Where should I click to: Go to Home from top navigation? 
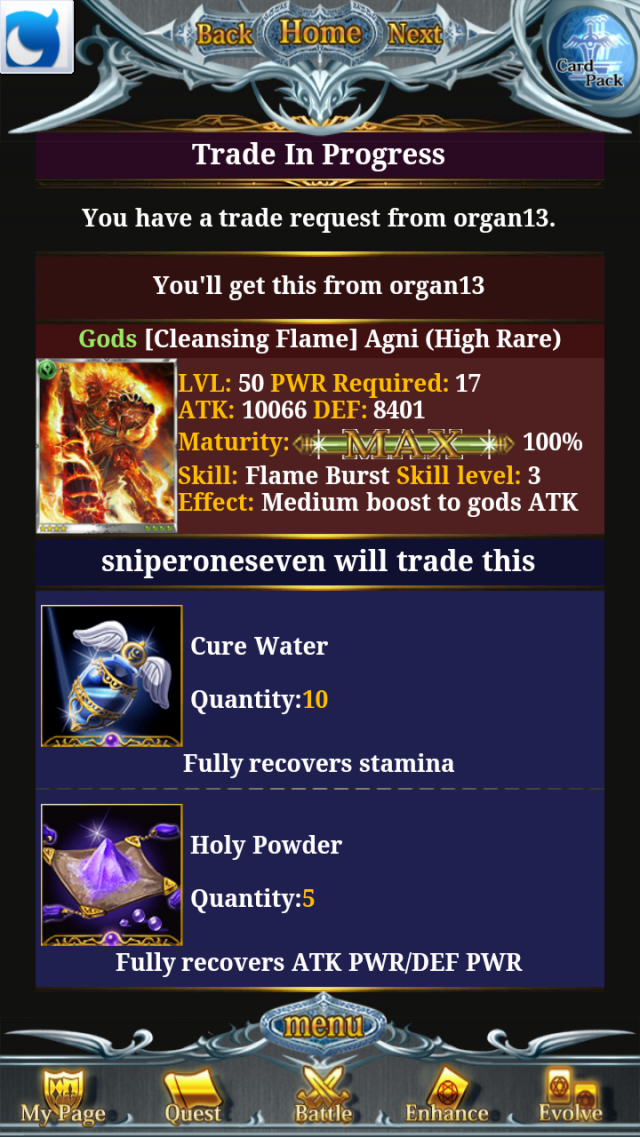point(320,32)
